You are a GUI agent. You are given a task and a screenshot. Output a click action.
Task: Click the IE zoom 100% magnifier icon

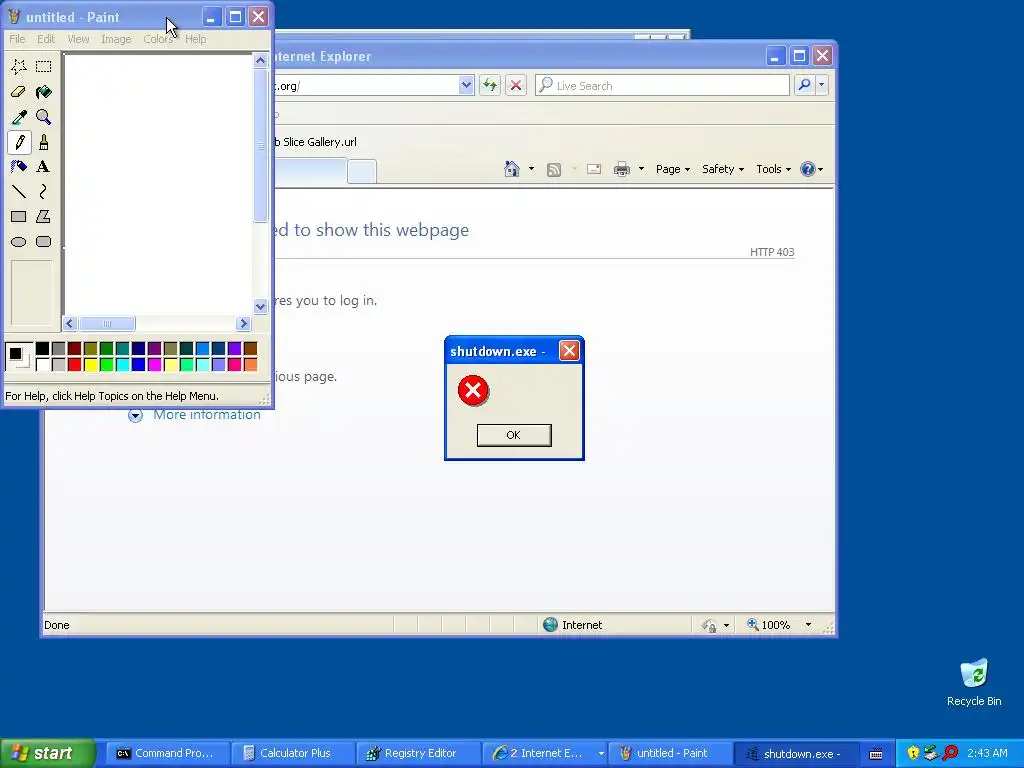[753, 625]
